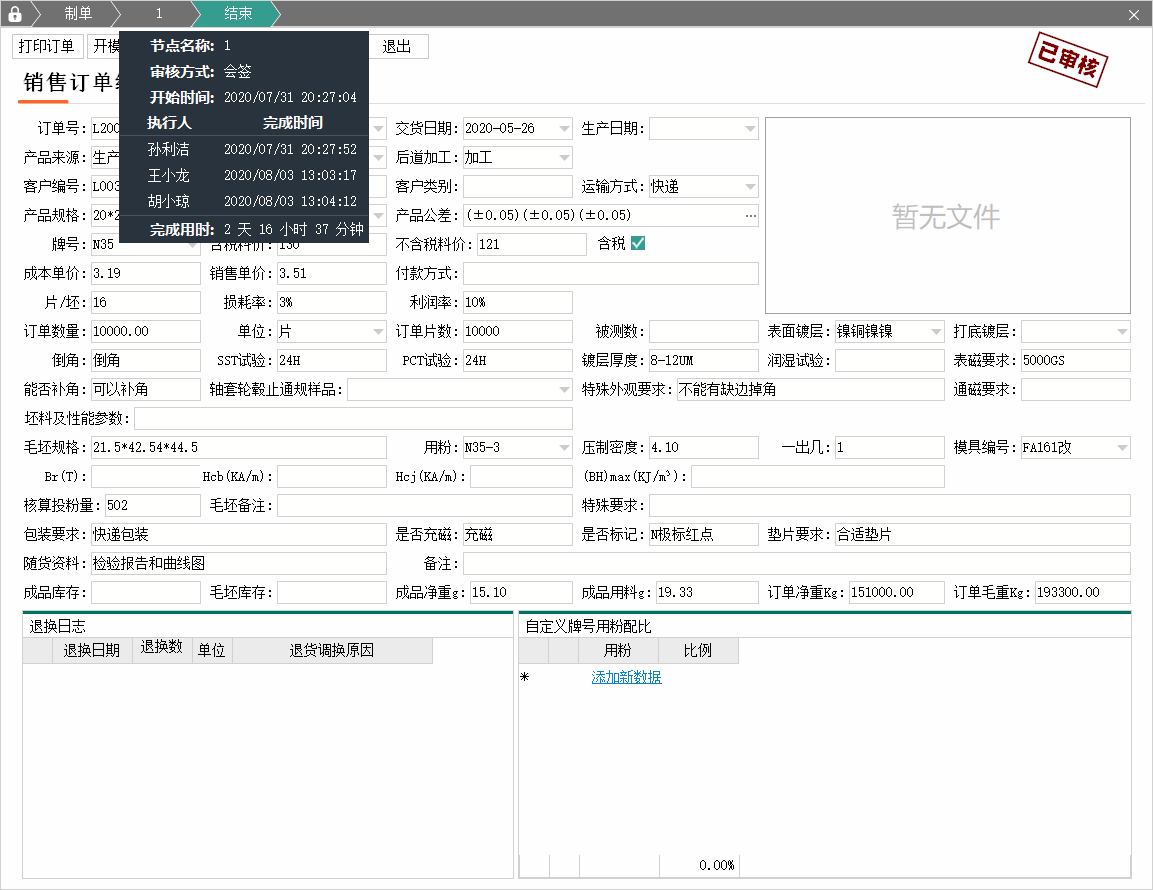Click the 销售单价 field
1153x890 pixels.
[332, 274]
